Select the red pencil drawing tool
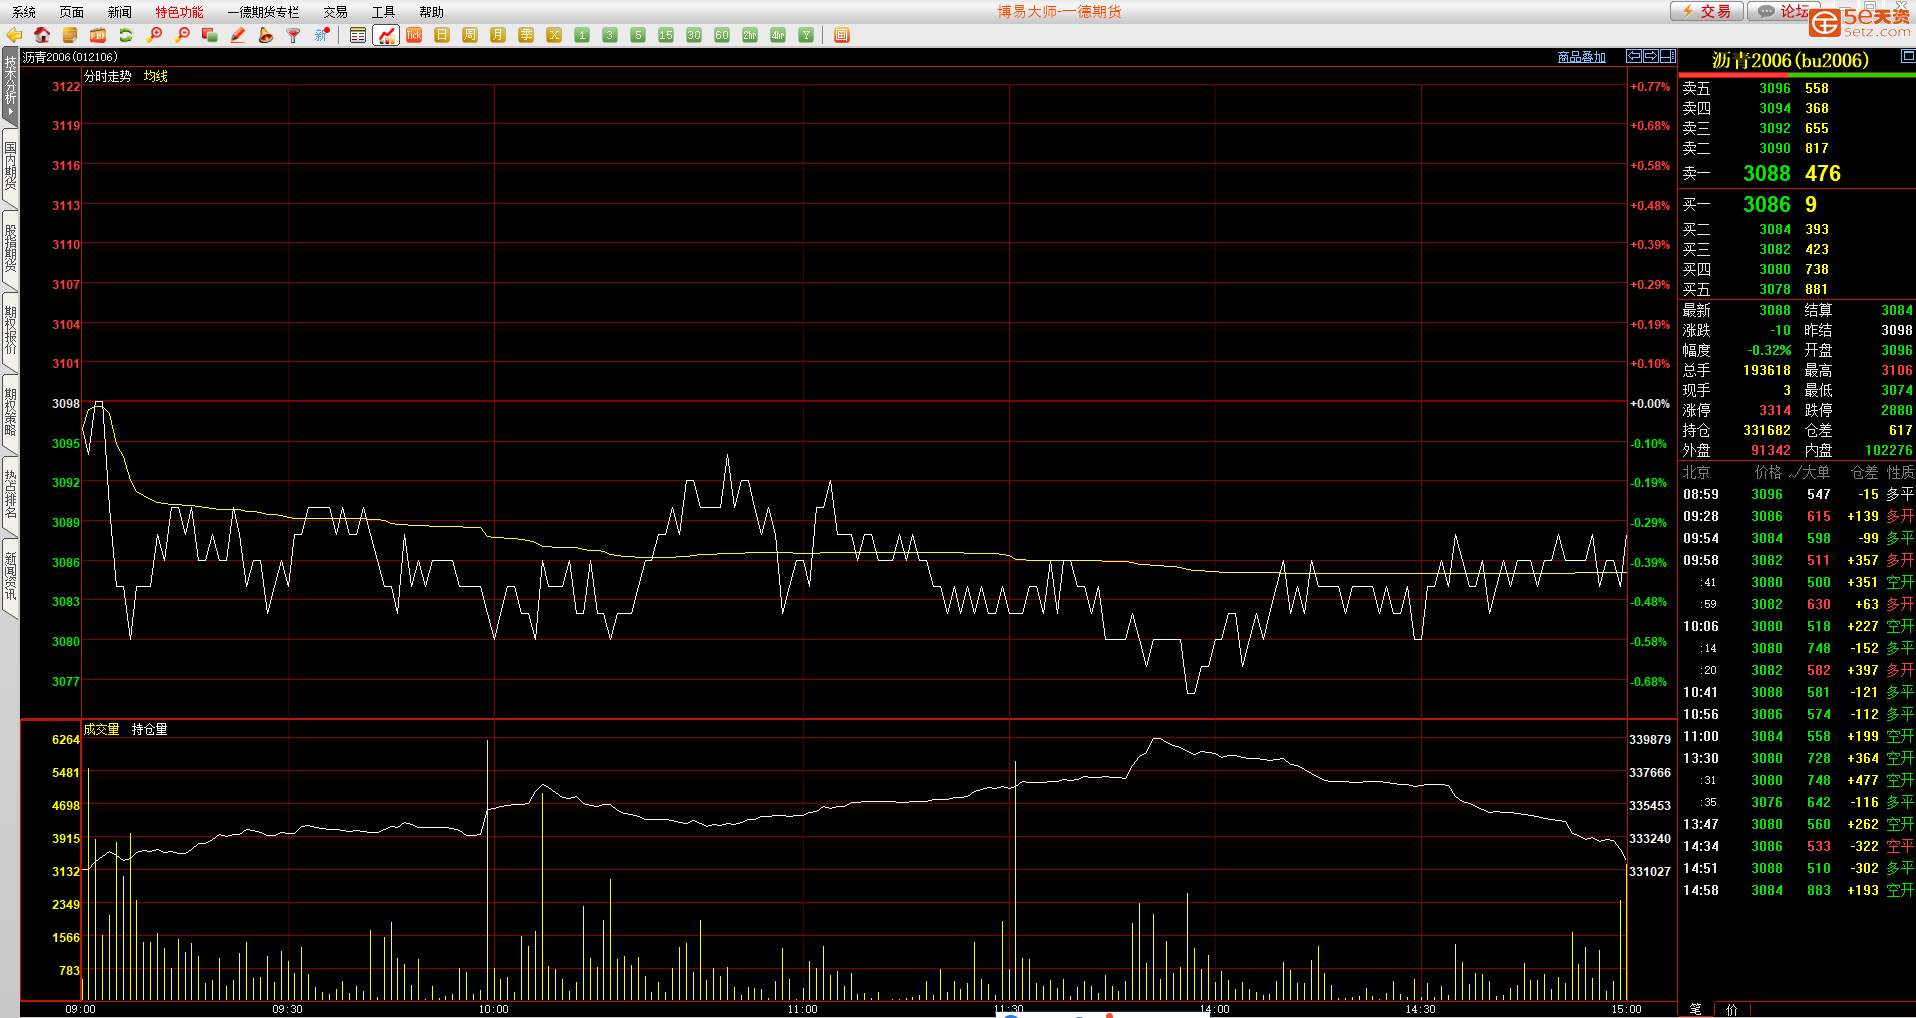1916x1018 pixels. tap(238, 35)
